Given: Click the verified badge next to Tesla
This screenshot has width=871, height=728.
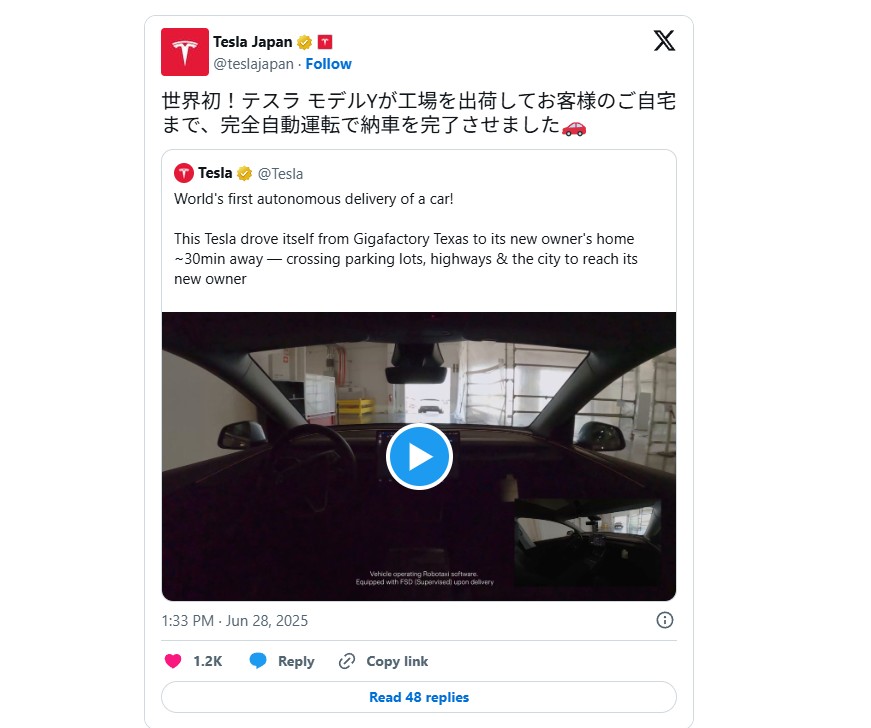Looking at the screenshot, I should click(x=244, y=174).
